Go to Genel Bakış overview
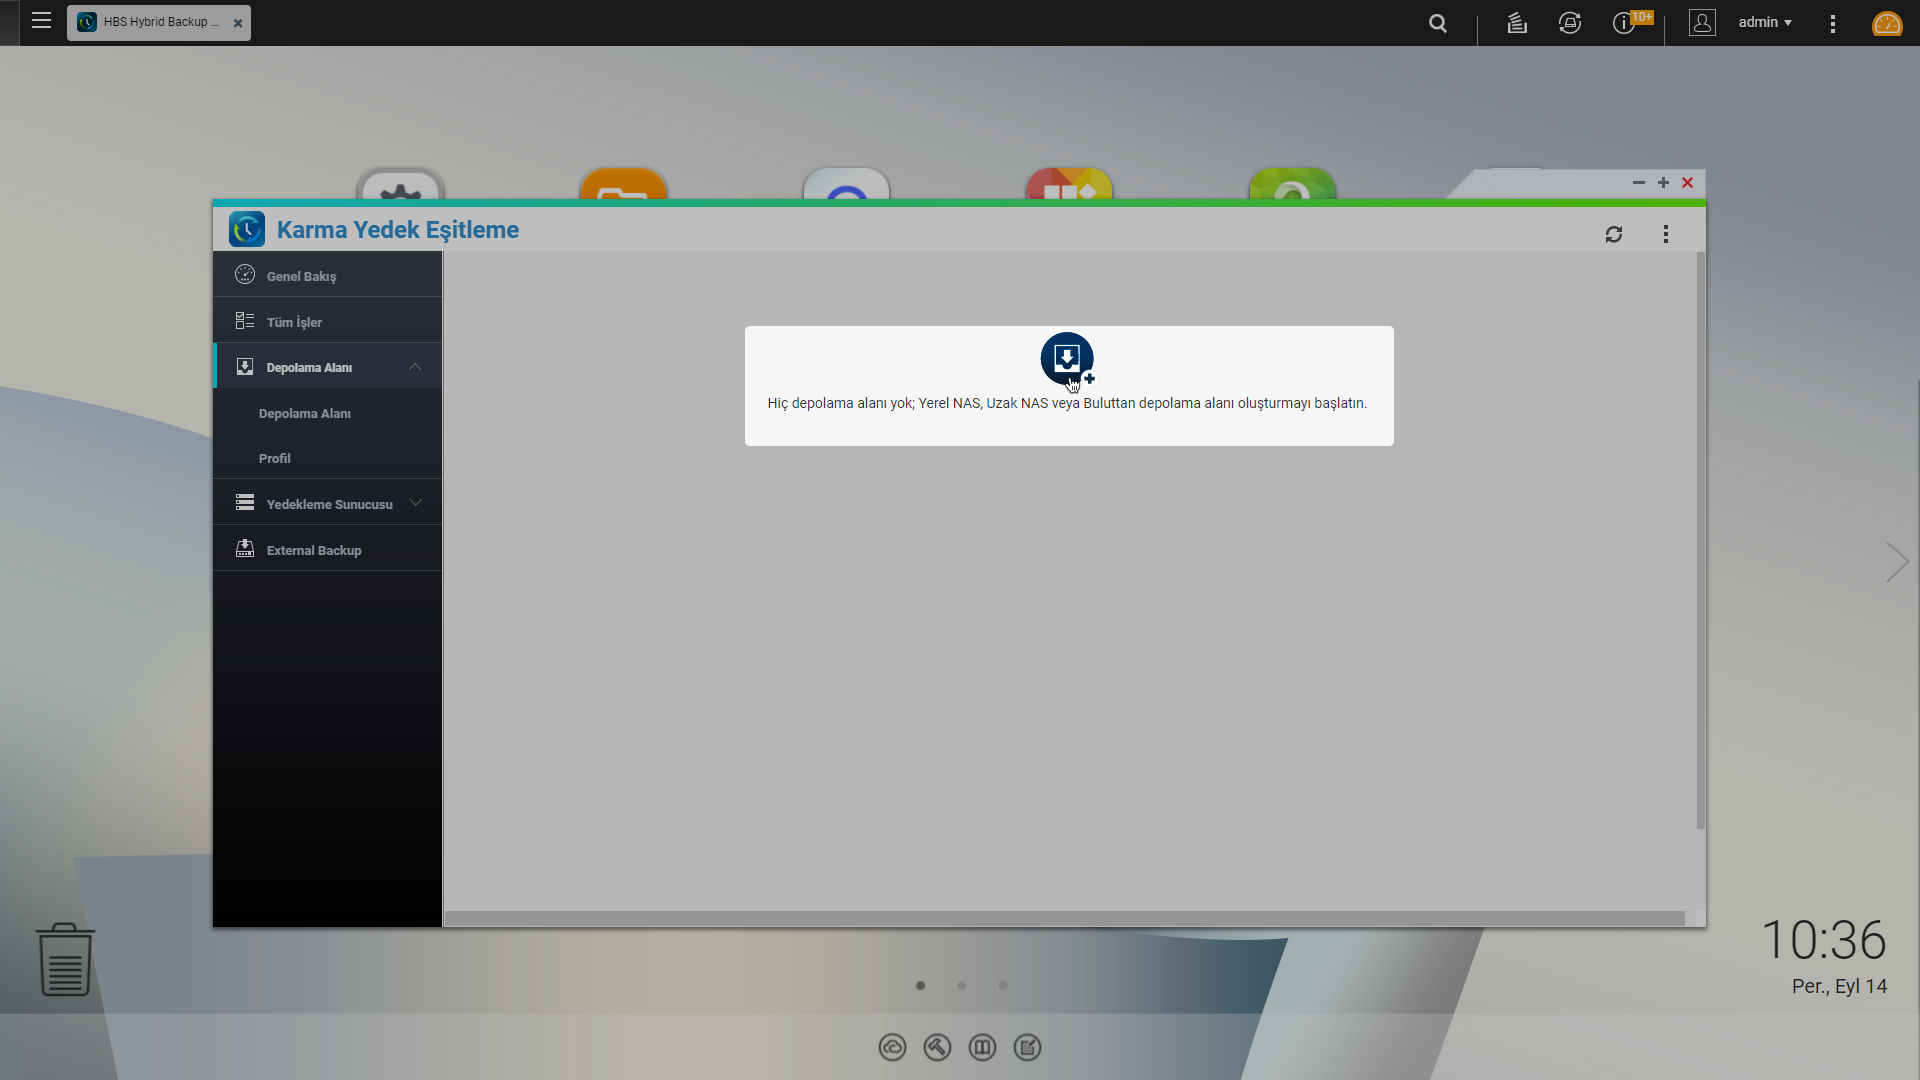This screenshot has width=1920, height=1080. click(301, 276)
